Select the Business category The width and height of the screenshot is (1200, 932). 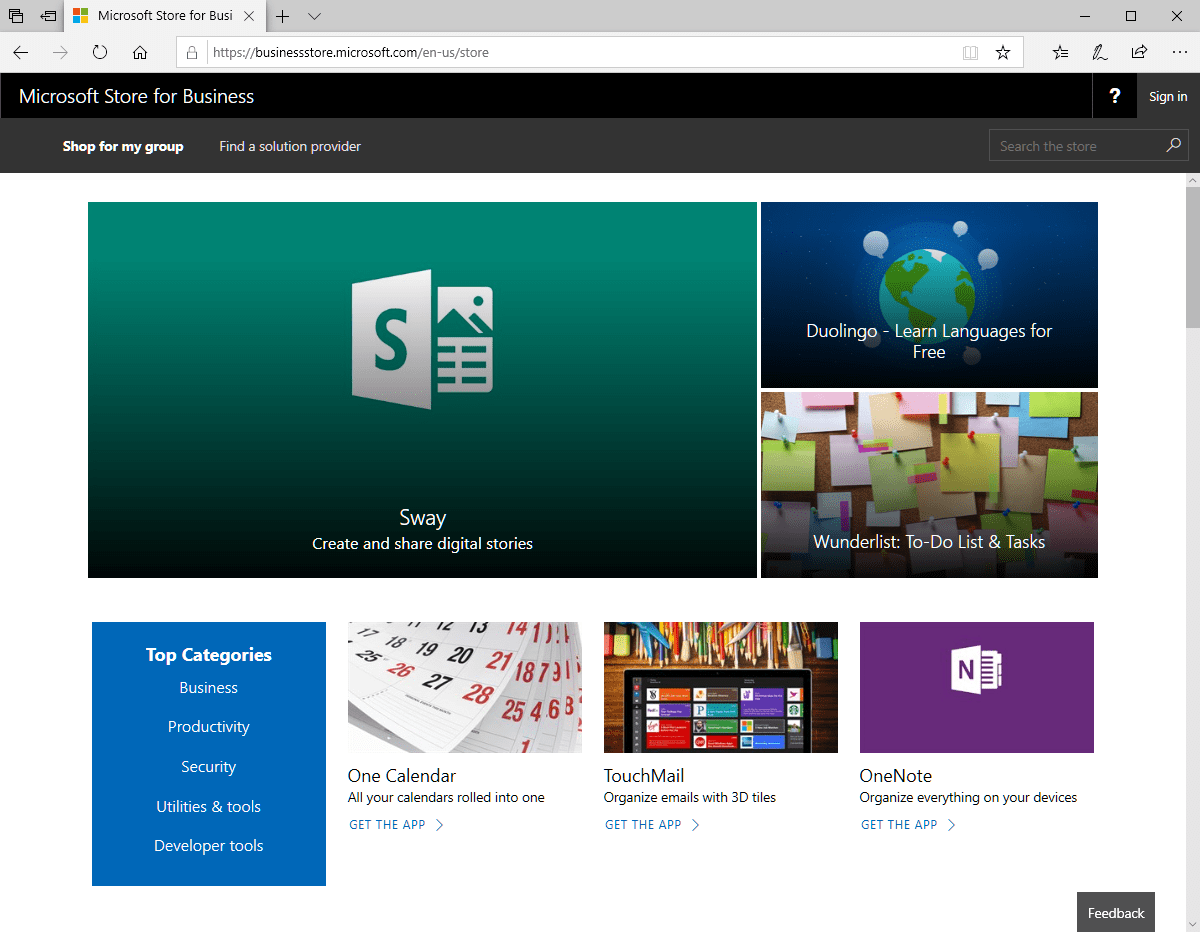209,688
